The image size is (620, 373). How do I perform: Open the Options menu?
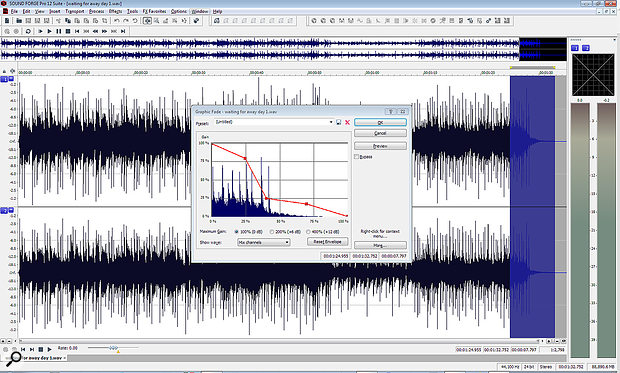[179, 11]
